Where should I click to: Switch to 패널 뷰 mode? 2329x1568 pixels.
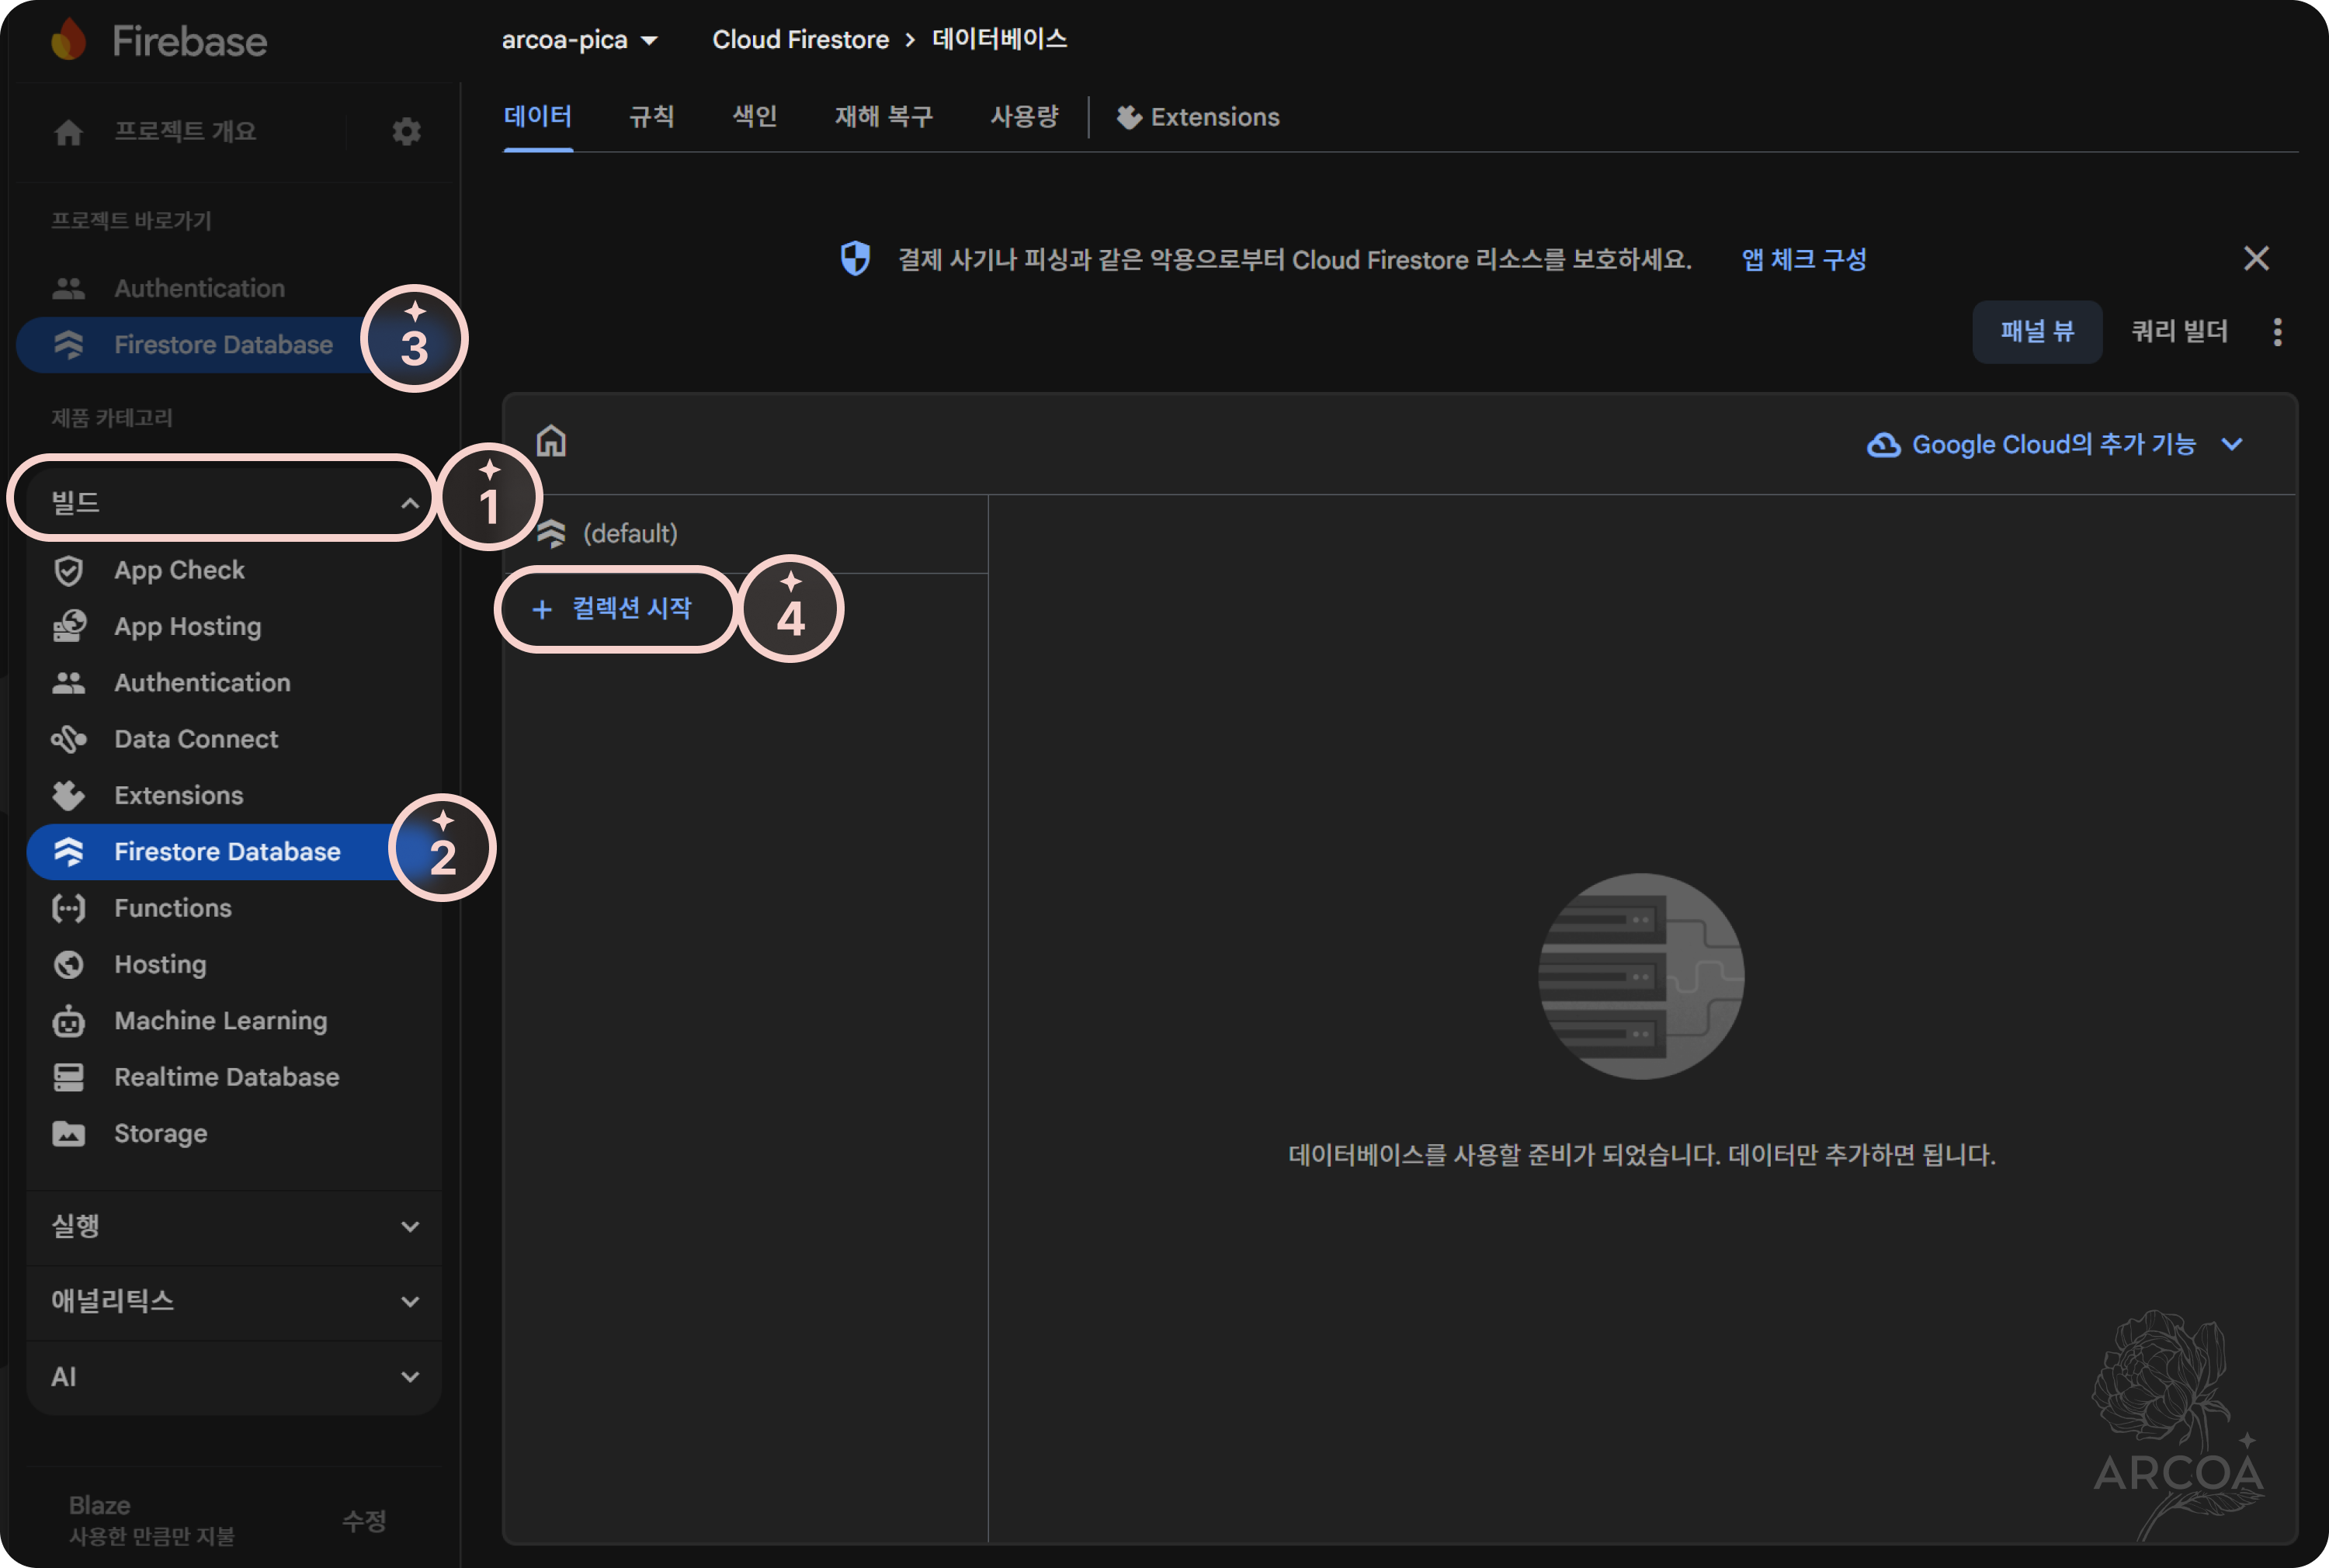(2036, 332)
